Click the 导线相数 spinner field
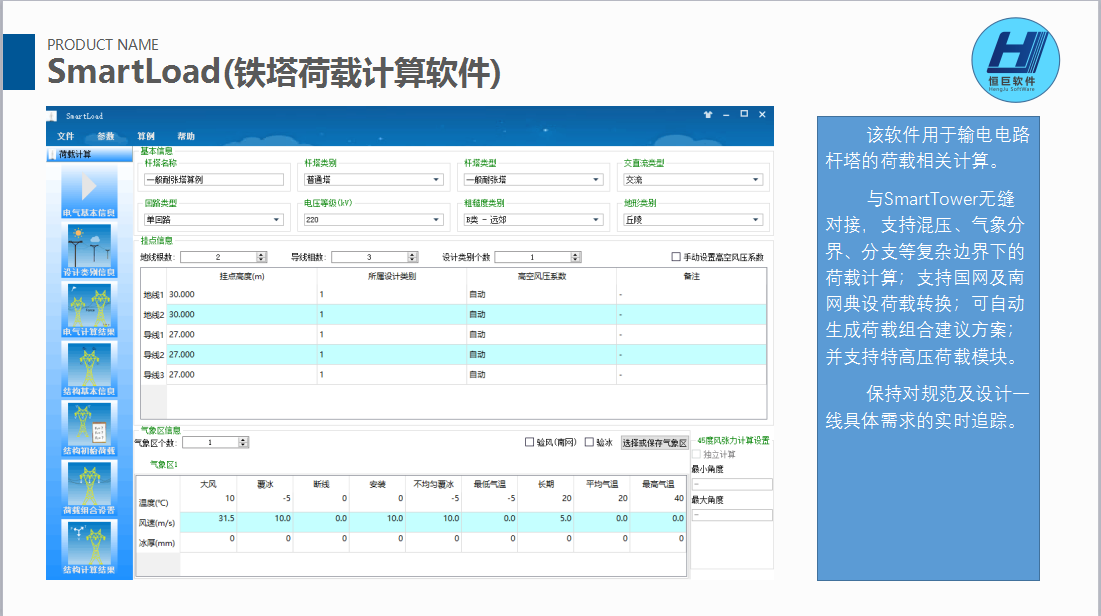Screen dimensions: 1101x616 click(x=375, y=257)
